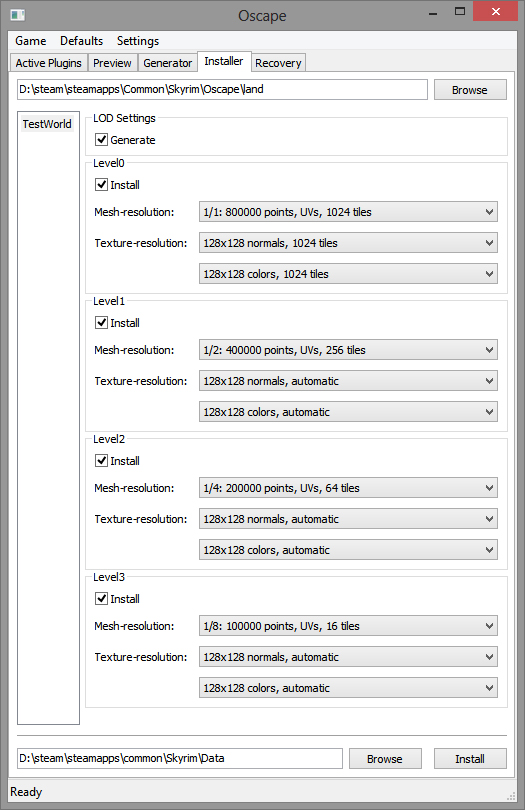Screen dimensions: 525x810
Task: Open Level2 Mesh-resolution dropdown (1/4: 200000 points)
Action: point(348,488)
